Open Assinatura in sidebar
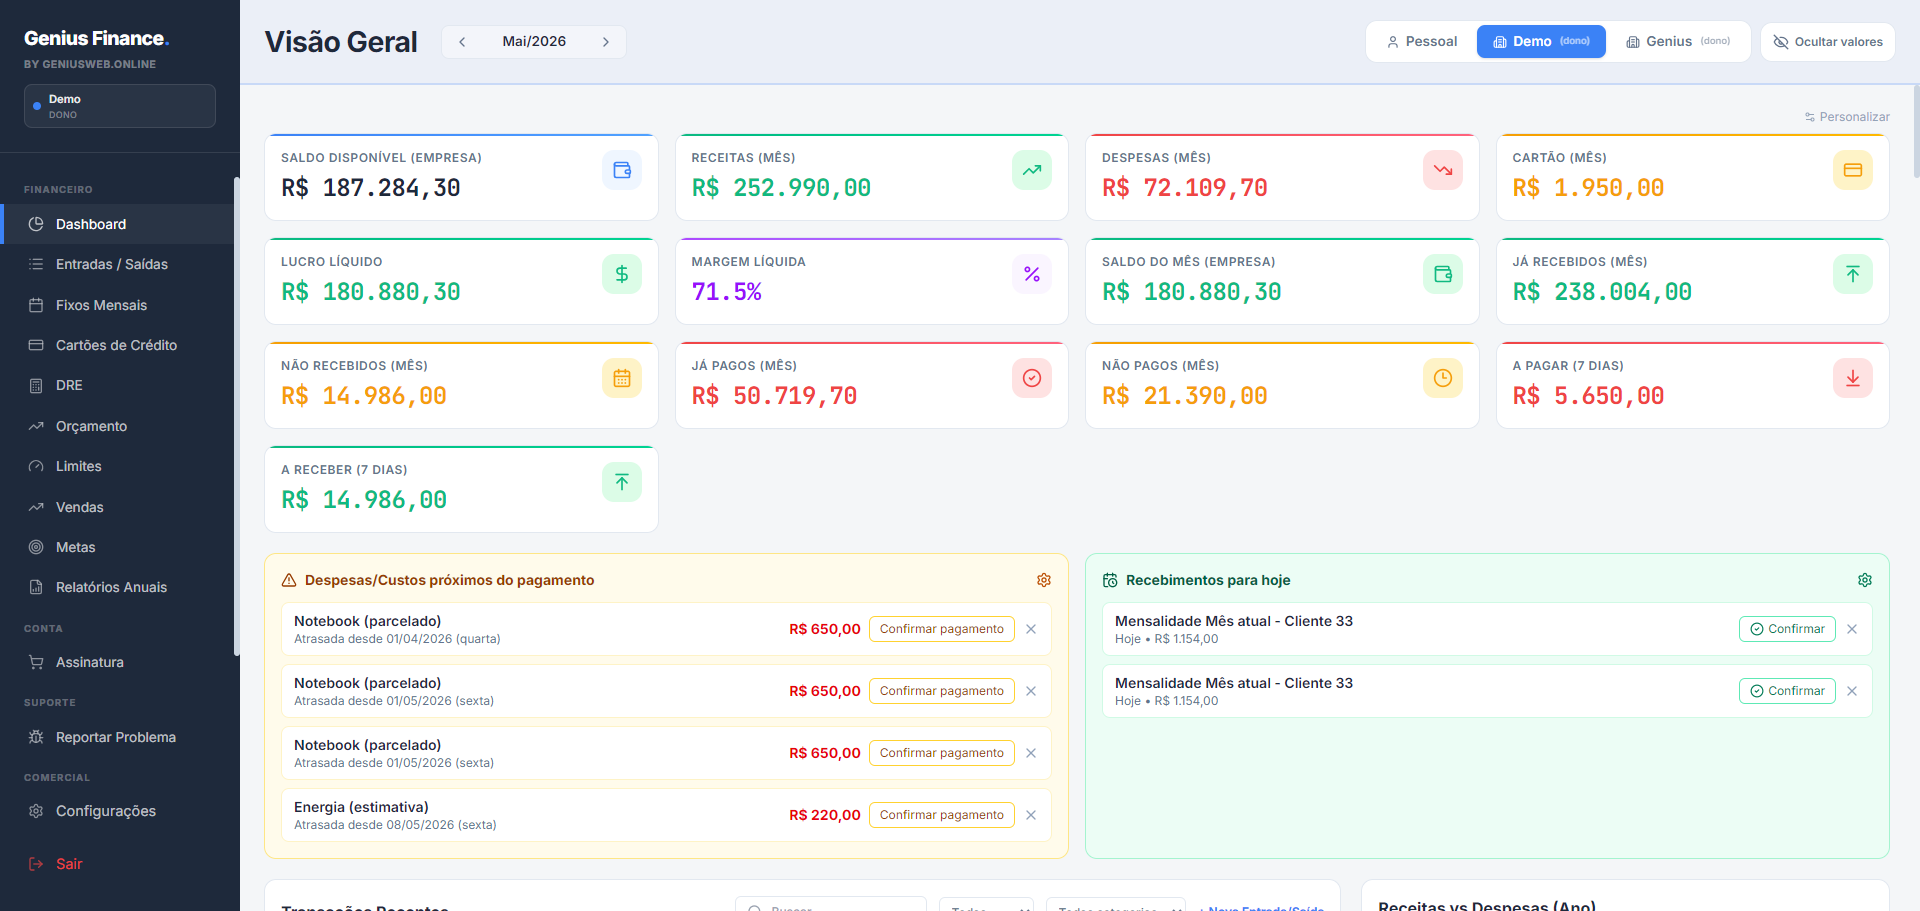This screenshot has height=911, width=1920. [118, 662]
